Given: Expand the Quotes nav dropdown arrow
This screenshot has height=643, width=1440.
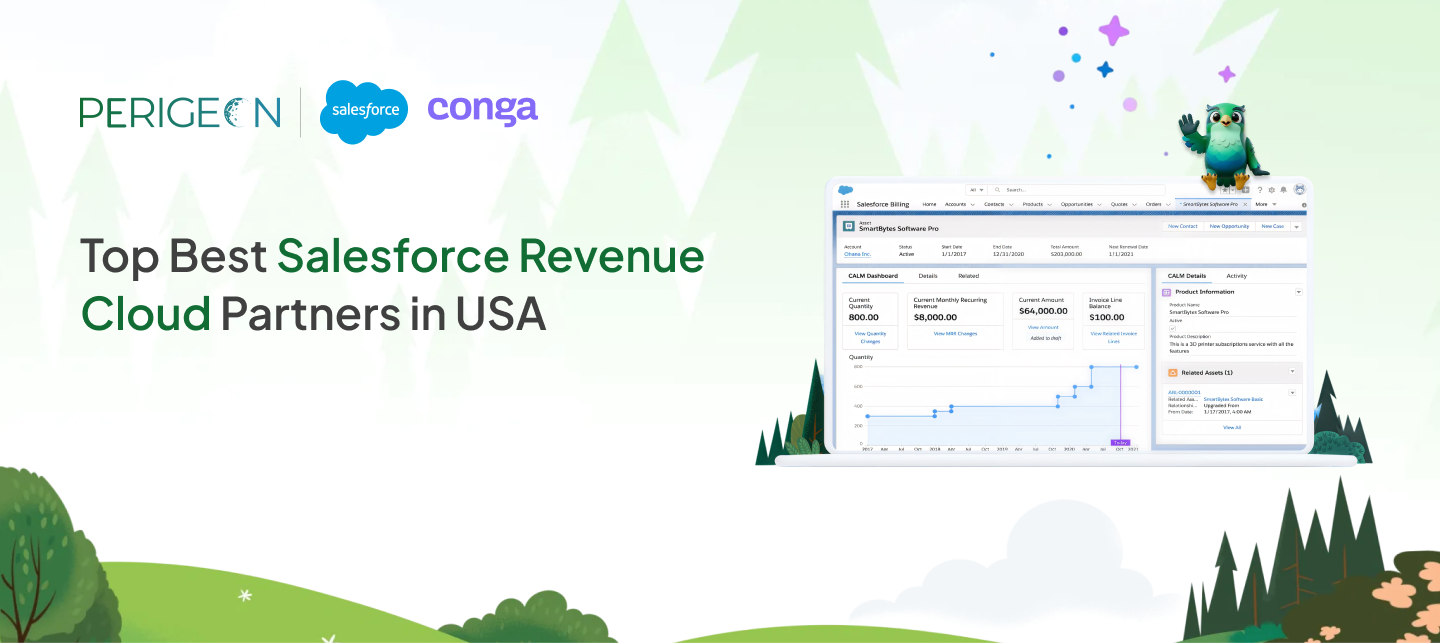Looking at the screenshot, I should click(1134, 204).
